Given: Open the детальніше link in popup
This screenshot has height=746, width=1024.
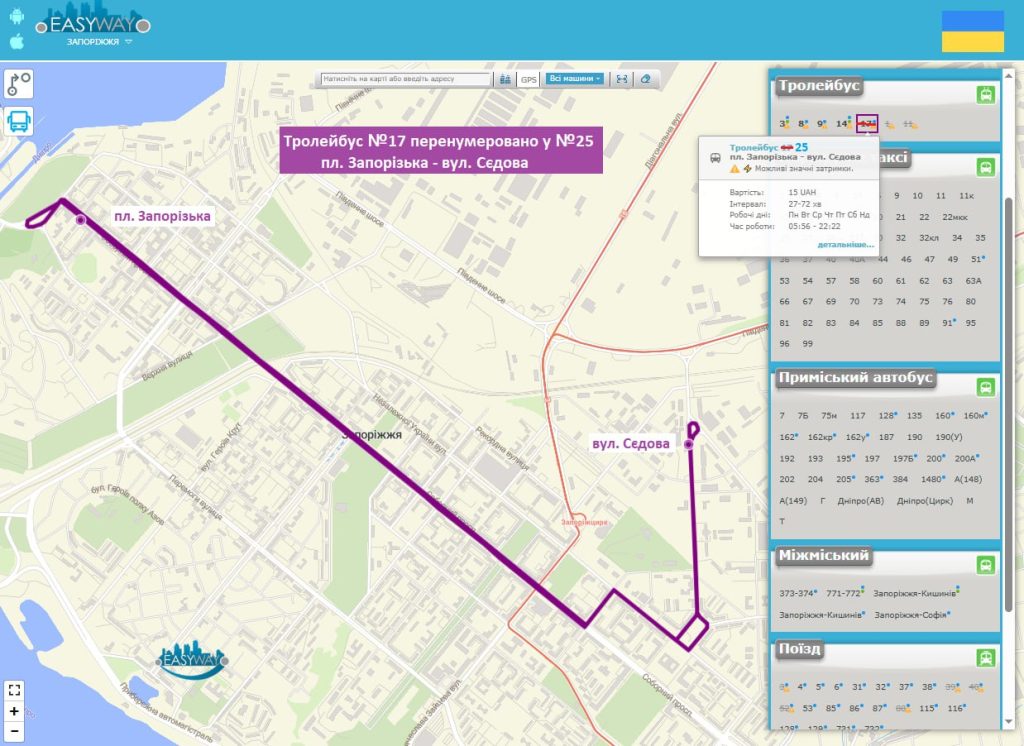Looking at the screenshot, I should point(845,244).
